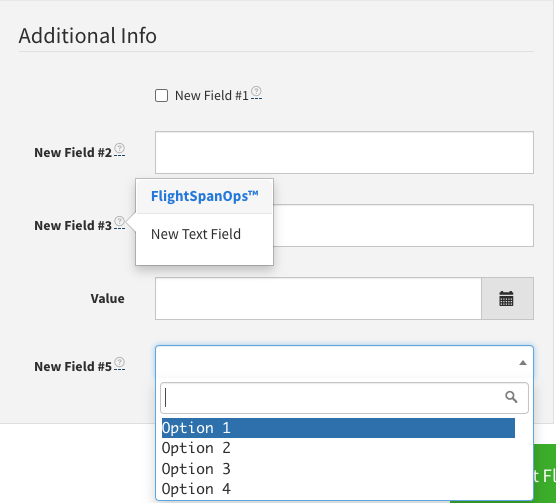Click help icon beside New Field #5
The width and height of the screenshot is (556, 503).
pyautogui.click(x=119, y=362)
